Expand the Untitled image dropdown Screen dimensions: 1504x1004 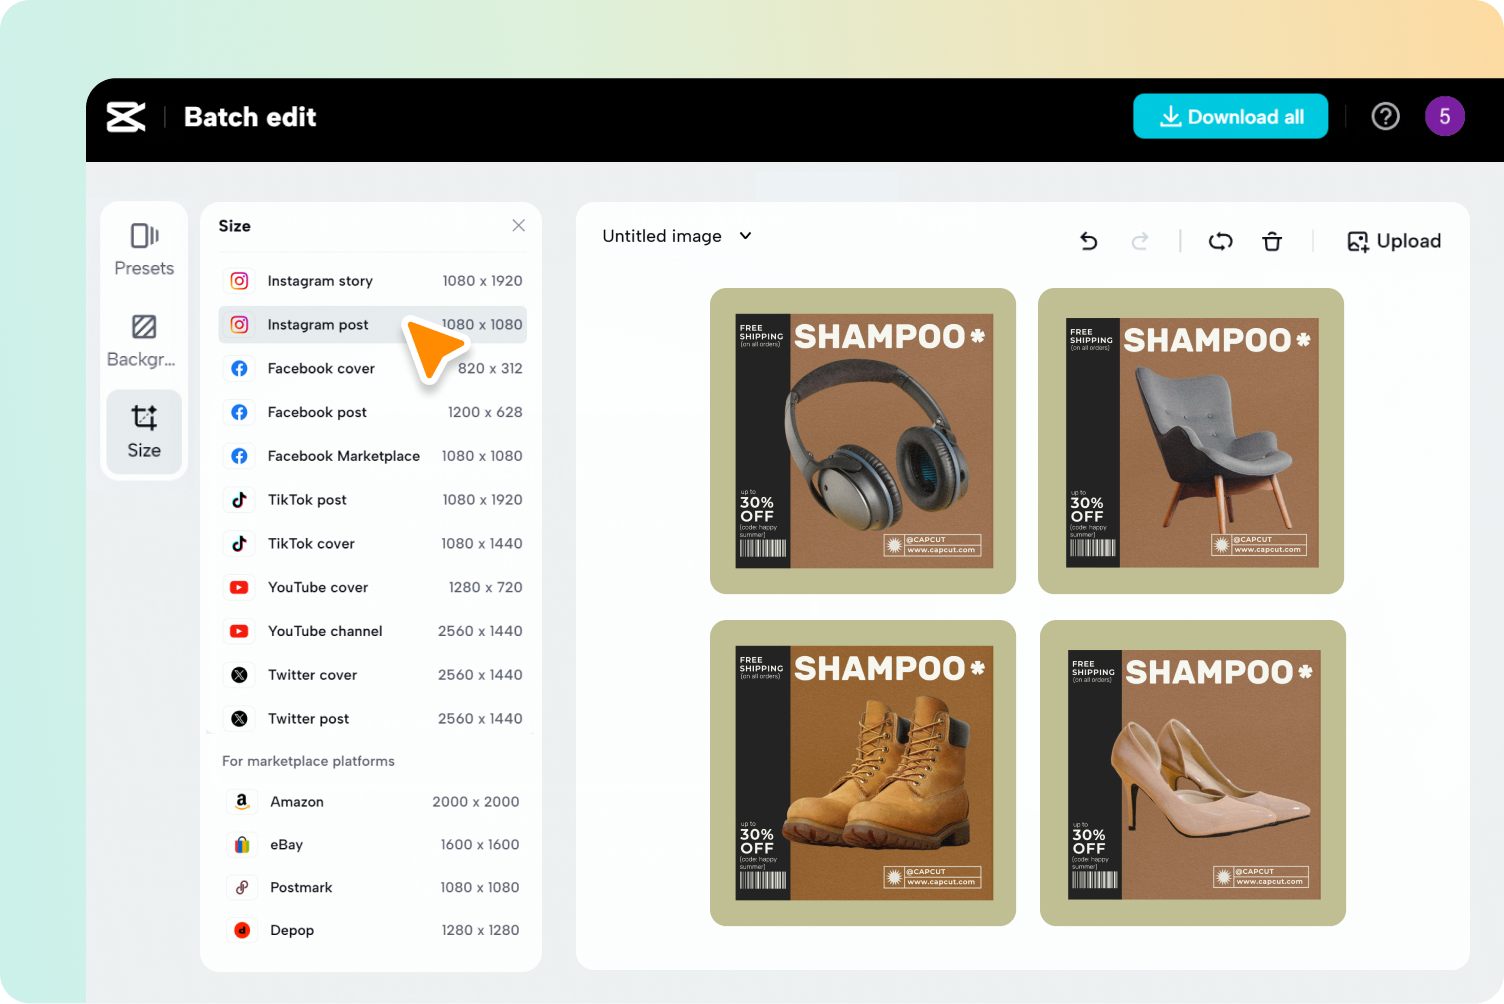[677, 236]
